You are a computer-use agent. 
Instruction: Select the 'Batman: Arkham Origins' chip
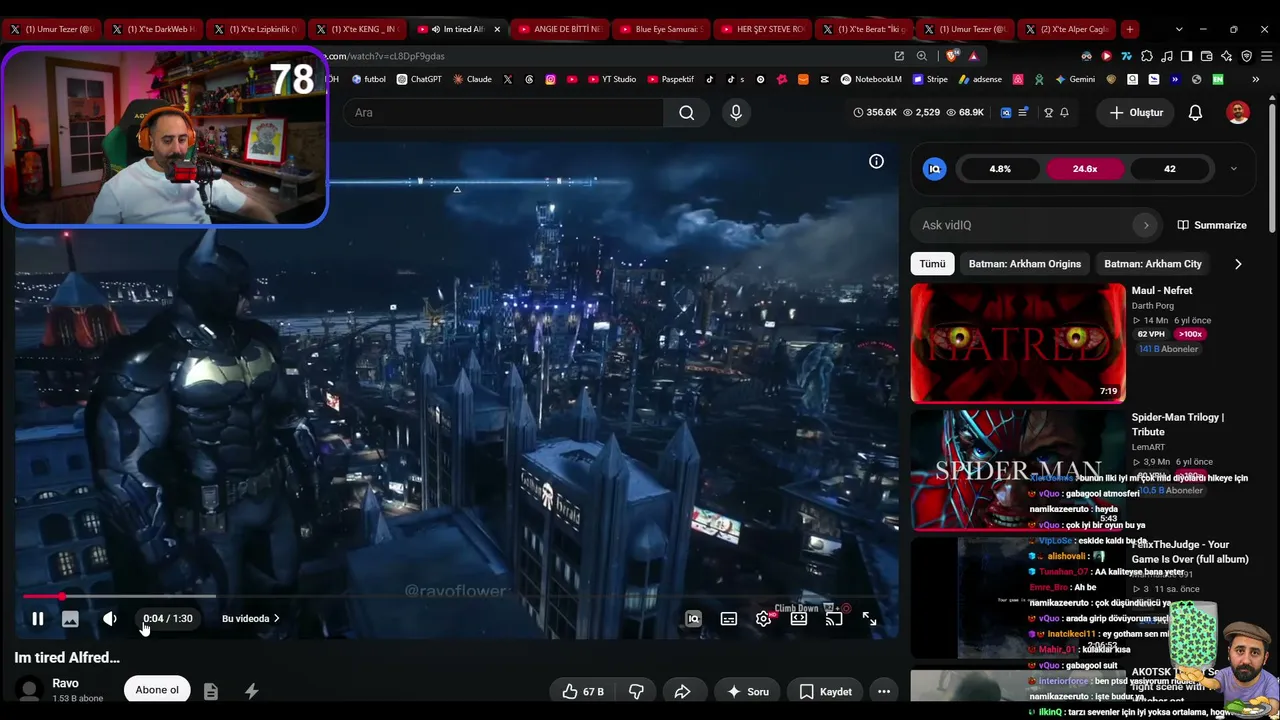tap(1025, 264)
